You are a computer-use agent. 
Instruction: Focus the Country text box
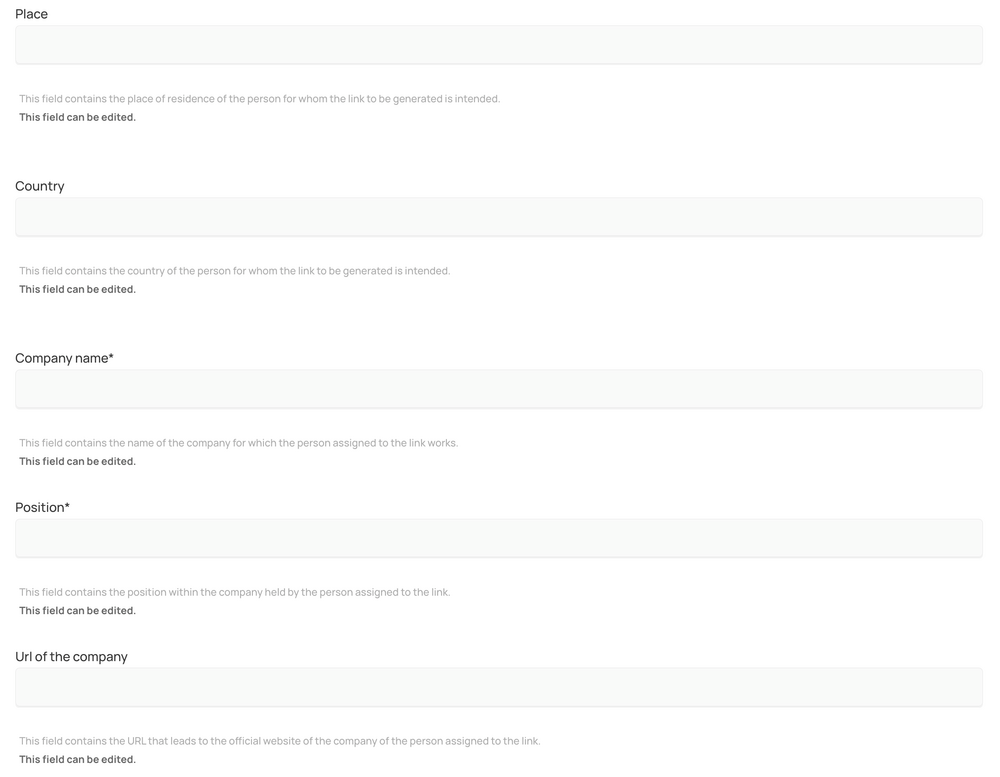pyautogui.click(x=498, y=217)
